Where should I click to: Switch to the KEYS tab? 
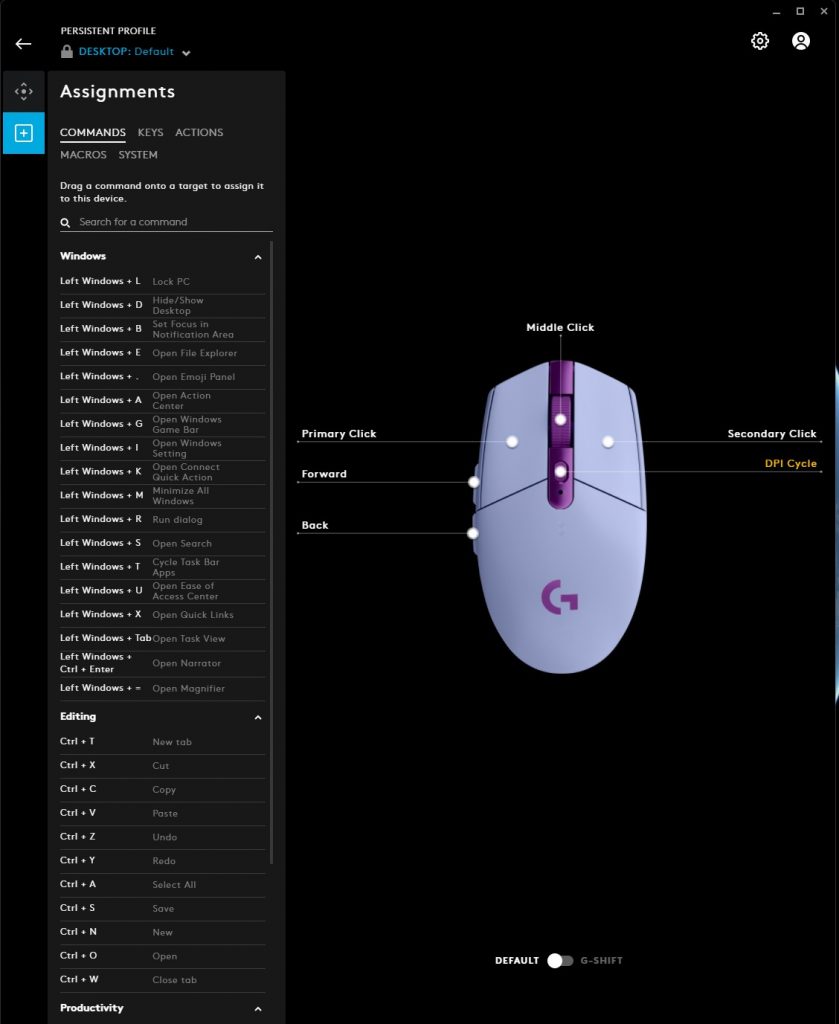click(150, 133)
